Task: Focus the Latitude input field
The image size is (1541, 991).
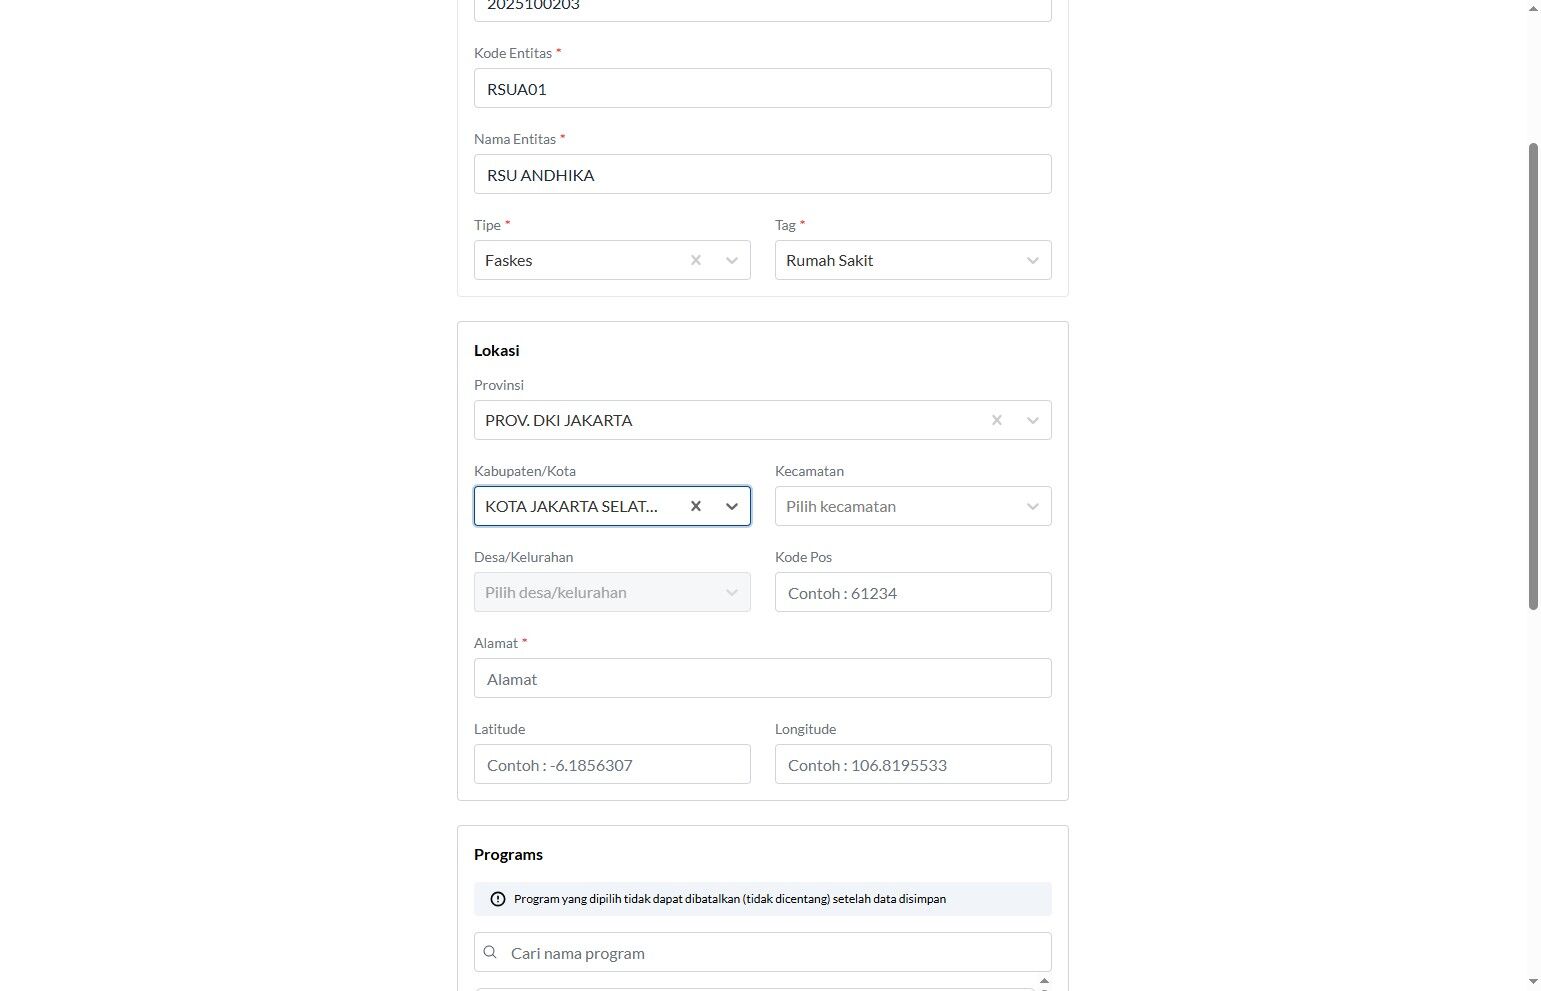Action: [x=612, y=764]
